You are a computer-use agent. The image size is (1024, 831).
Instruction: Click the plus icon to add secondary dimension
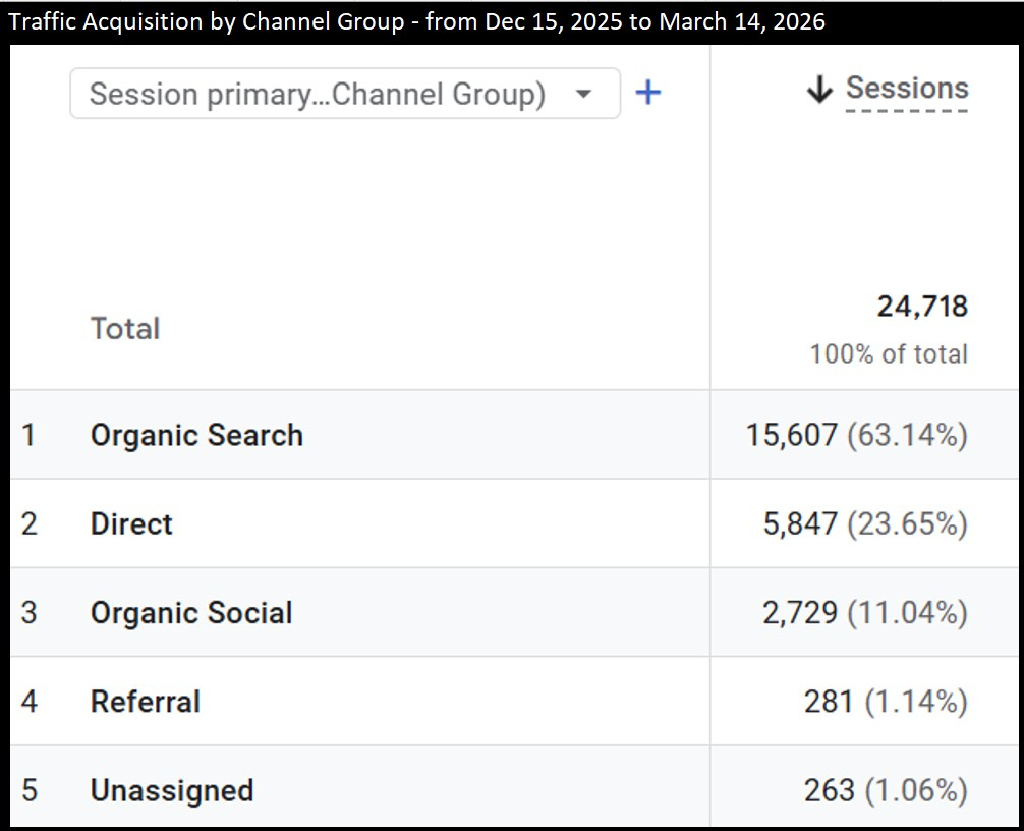click(647, 92)
